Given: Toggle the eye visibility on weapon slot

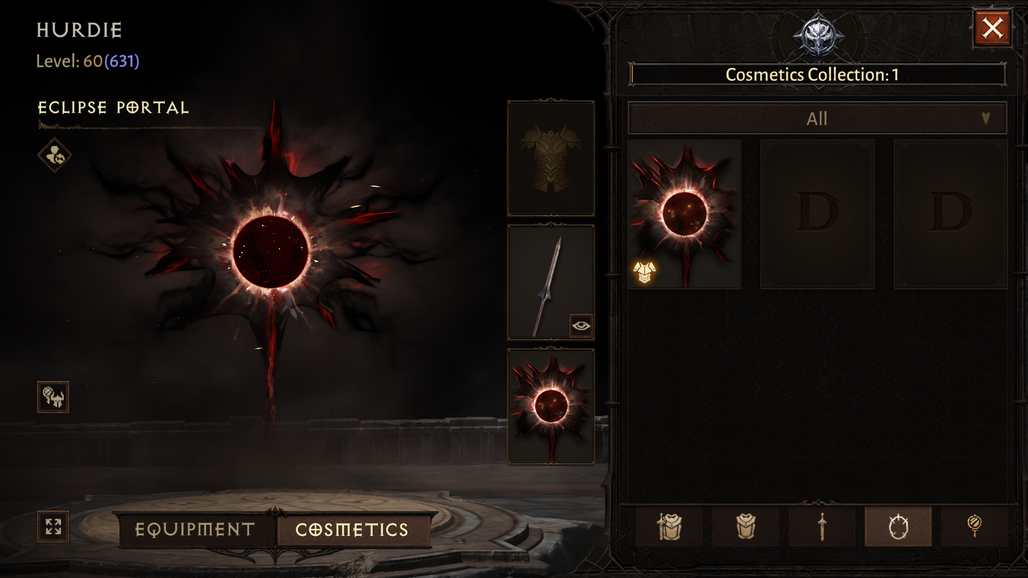Looking at the screenshot, I should 581,325.
